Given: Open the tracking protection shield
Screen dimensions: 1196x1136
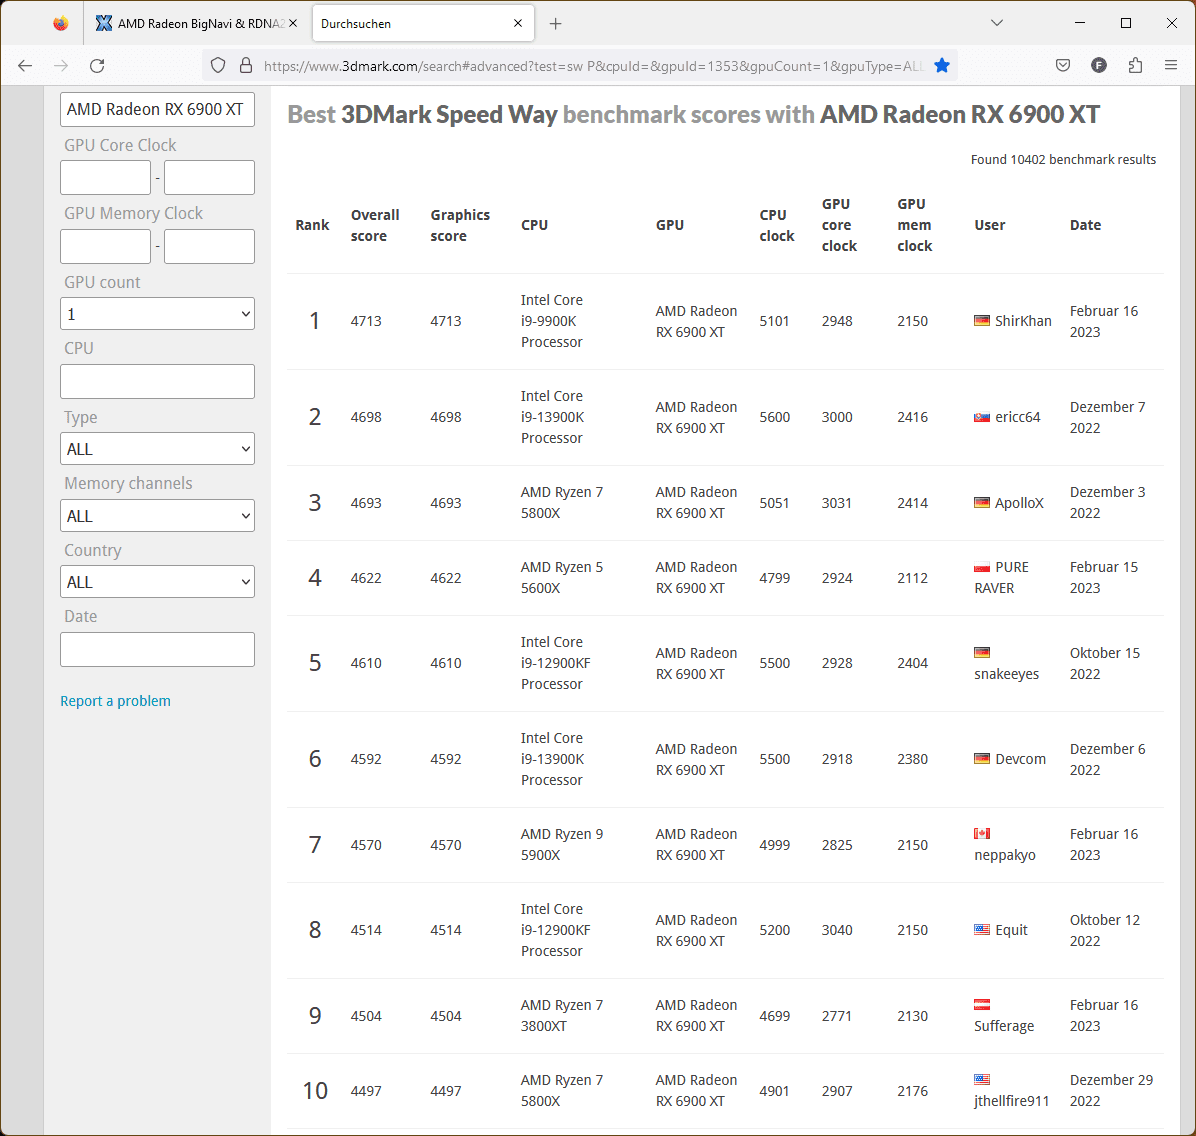Looking at the screenshot, I should pyautogui.click(x=218, y=66).
